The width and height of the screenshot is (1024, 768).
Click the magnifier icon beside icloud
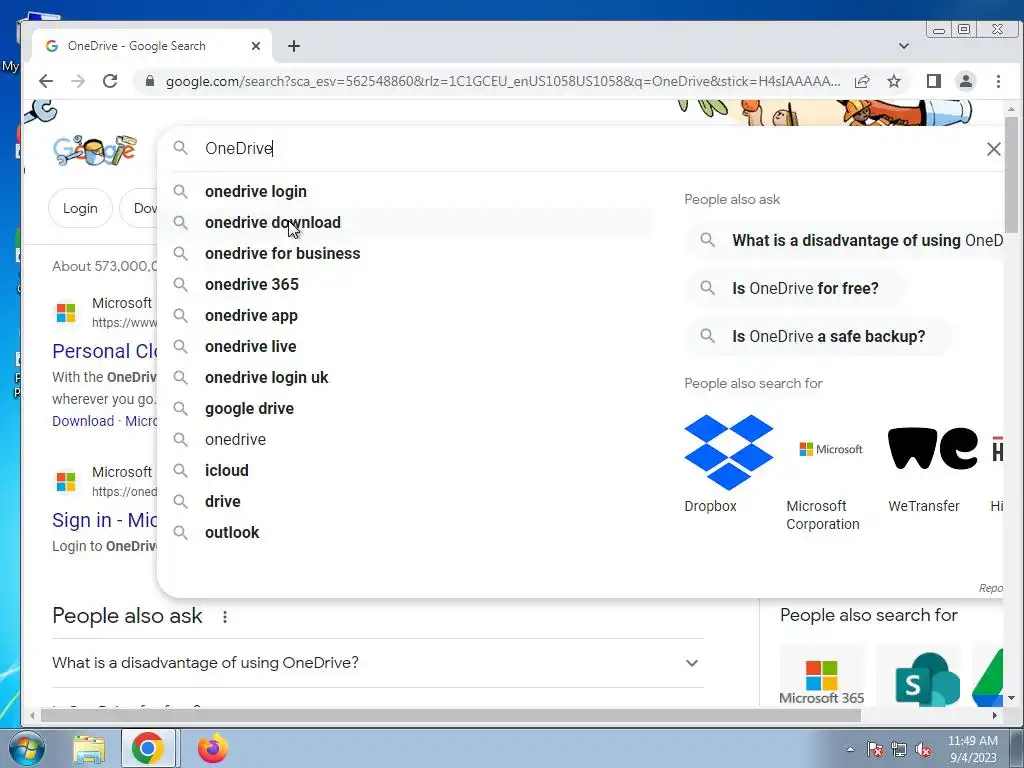tap(180, 471)
